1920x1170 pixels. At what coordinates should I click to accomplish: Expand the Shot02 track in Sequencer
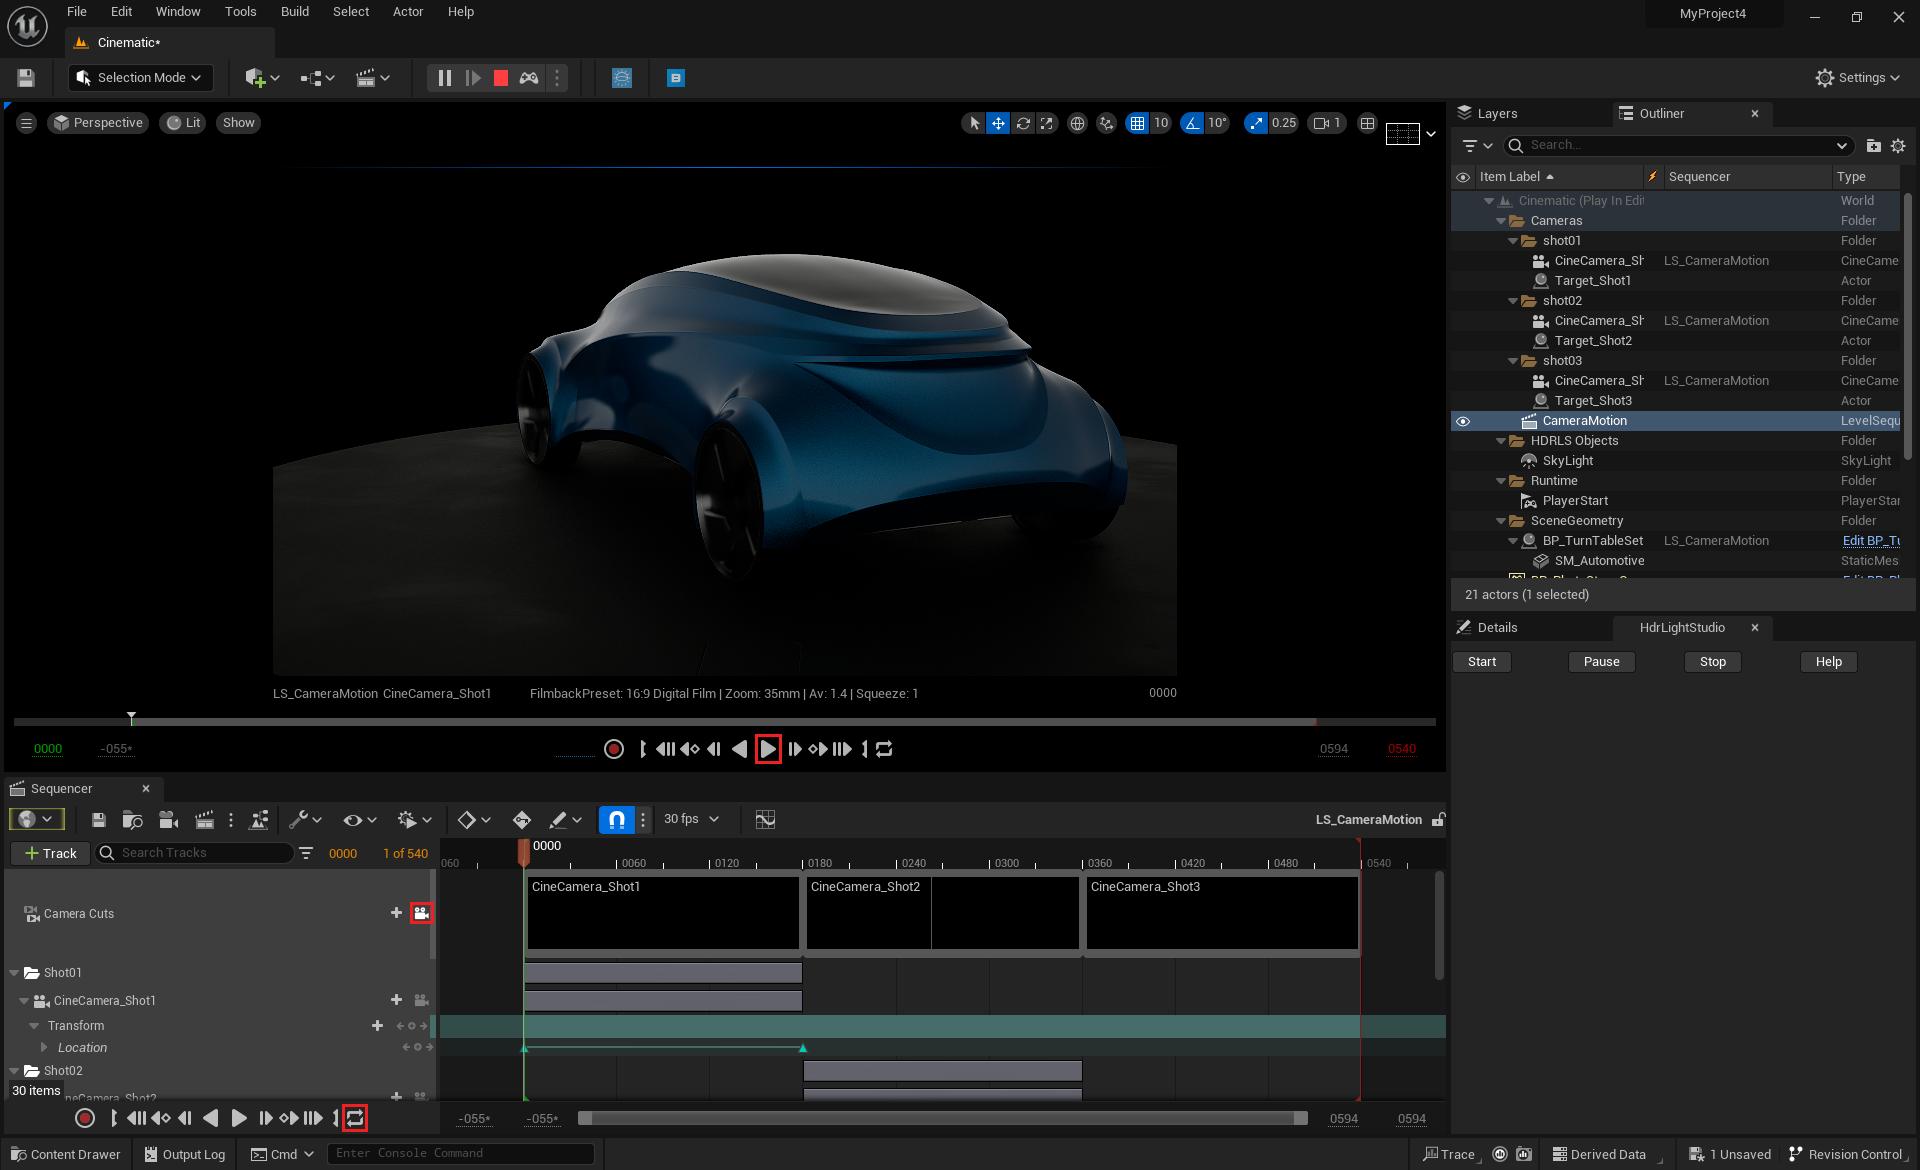pyautogui.click(x=18, y=1071)
